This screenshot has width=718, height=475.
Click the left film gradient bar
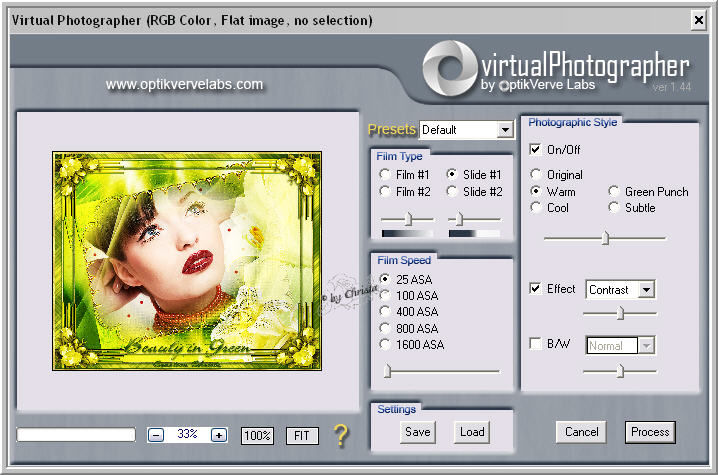point(408,234)
